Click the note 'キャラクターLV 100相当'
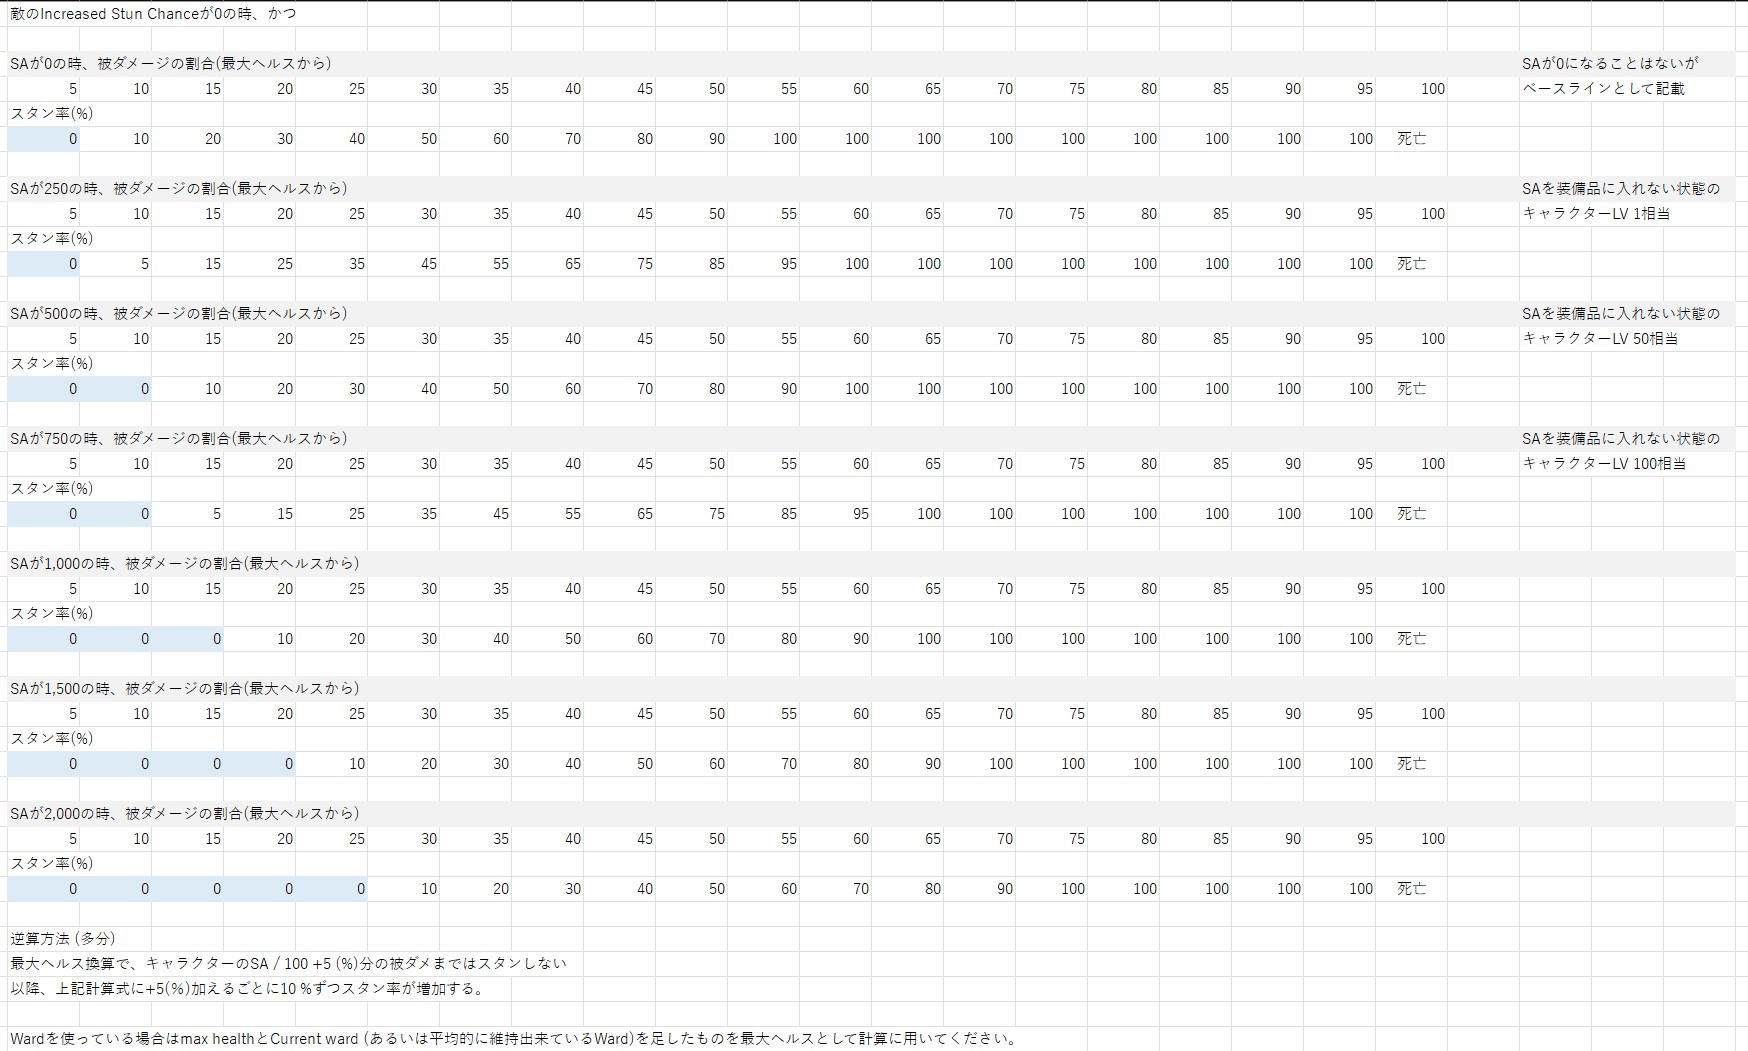Screen dimensions: 1748x1051 1604,463
